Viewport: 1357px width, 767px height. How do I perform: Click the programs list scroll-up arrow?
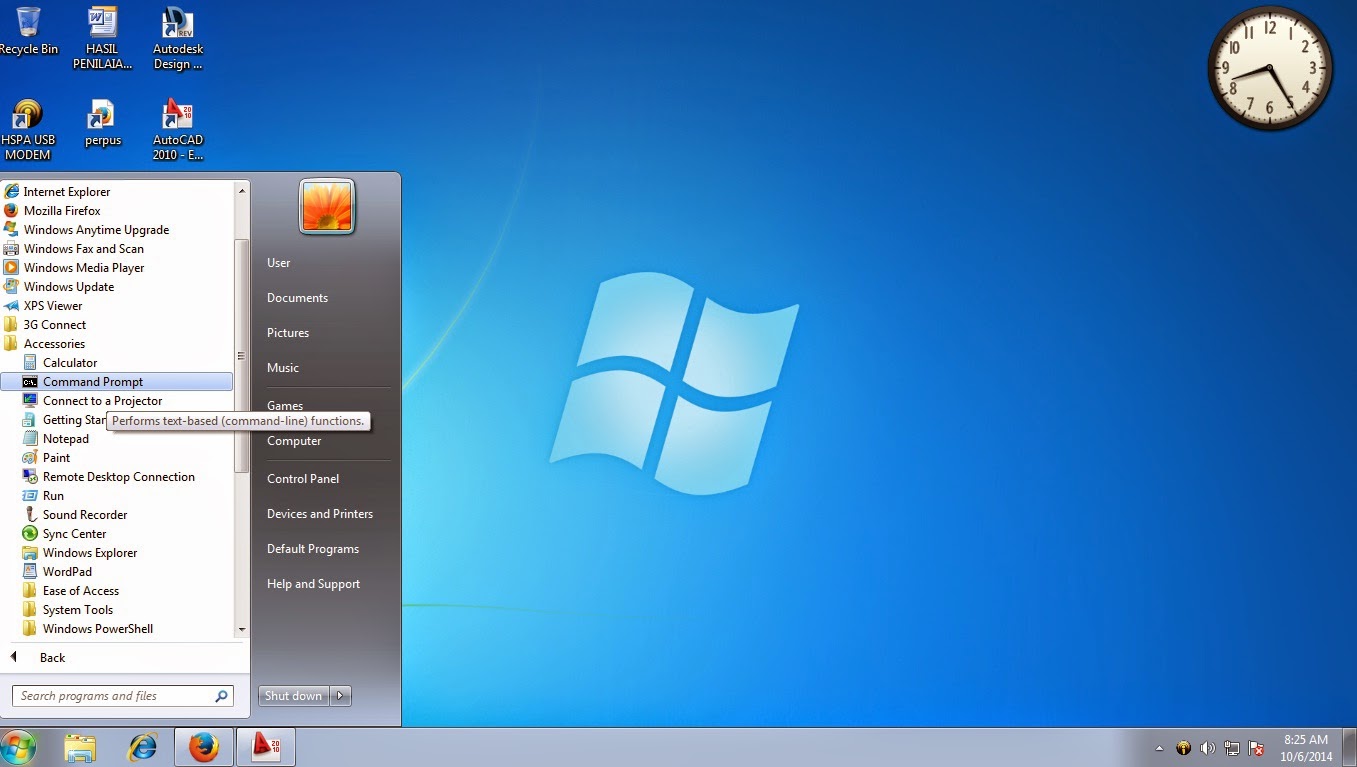[x=241, y=190]
